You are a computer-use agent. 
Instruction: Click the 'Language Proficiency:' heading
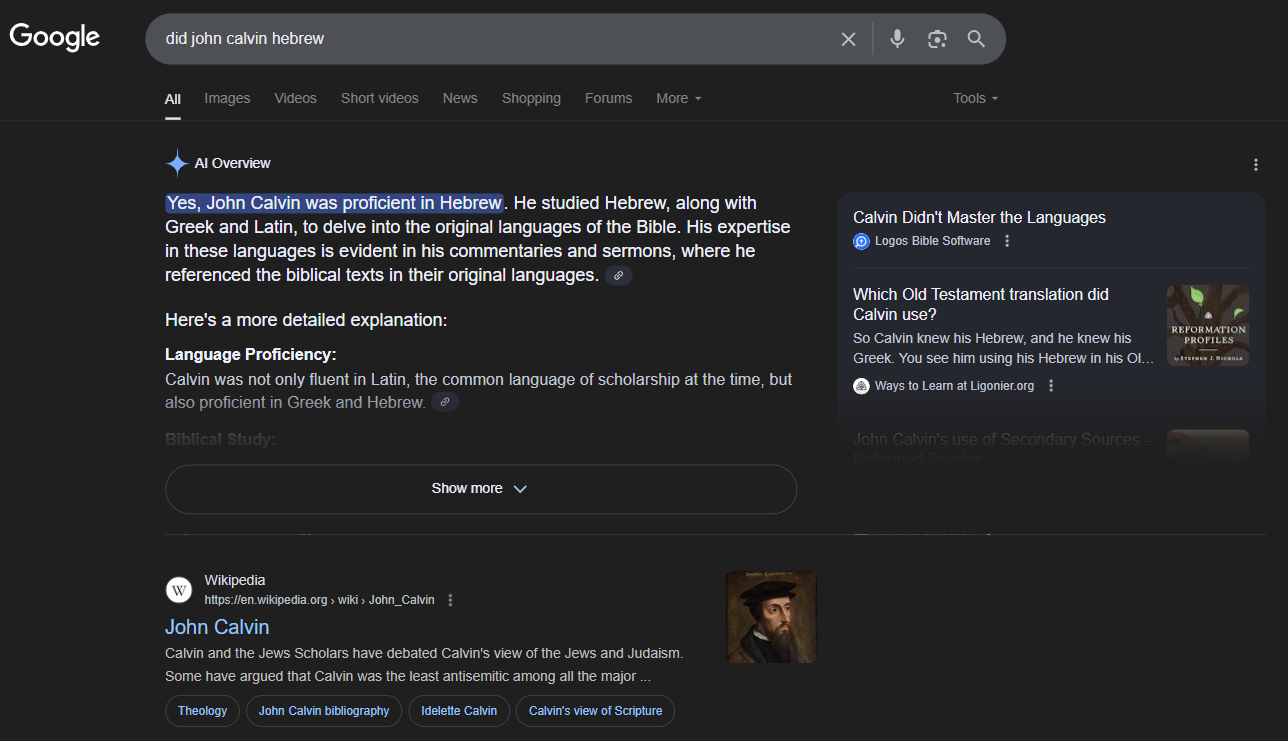tap(251, 354)
